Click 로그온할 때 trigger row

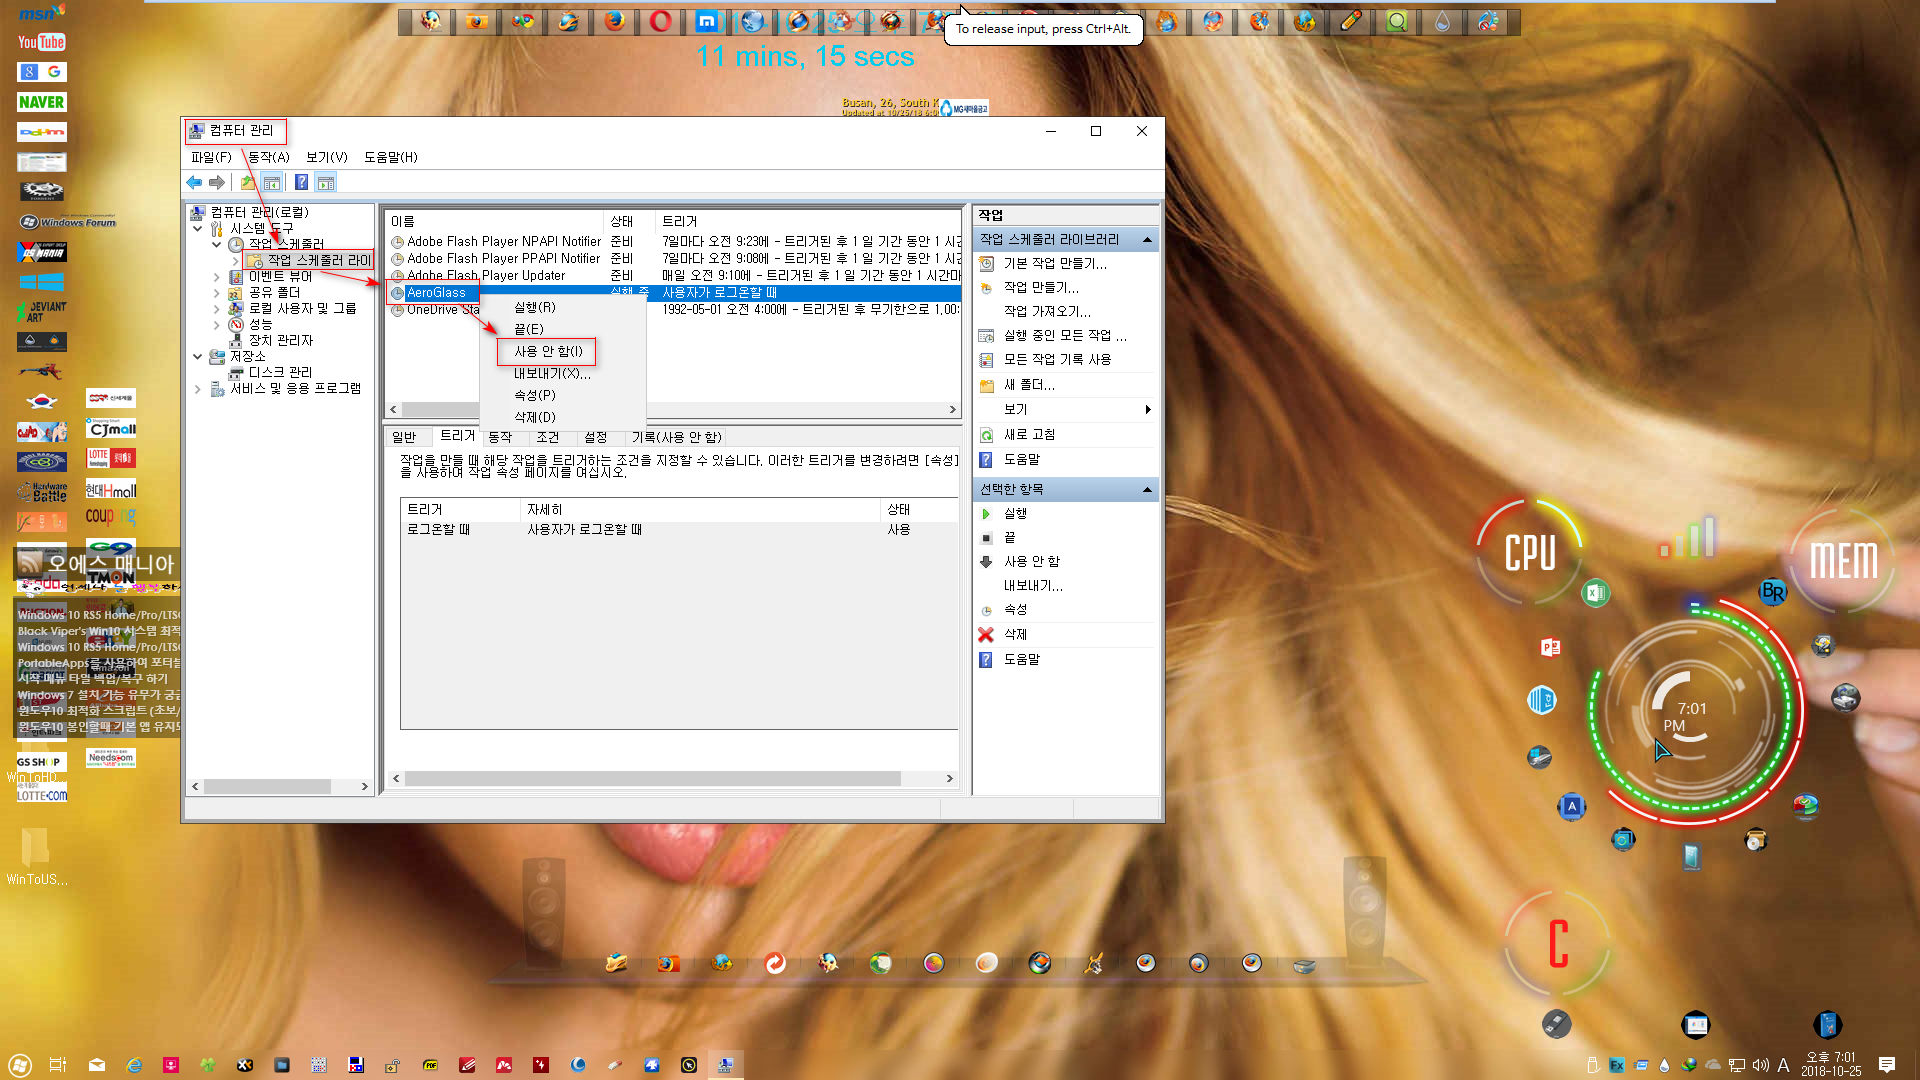pos(675,529)
